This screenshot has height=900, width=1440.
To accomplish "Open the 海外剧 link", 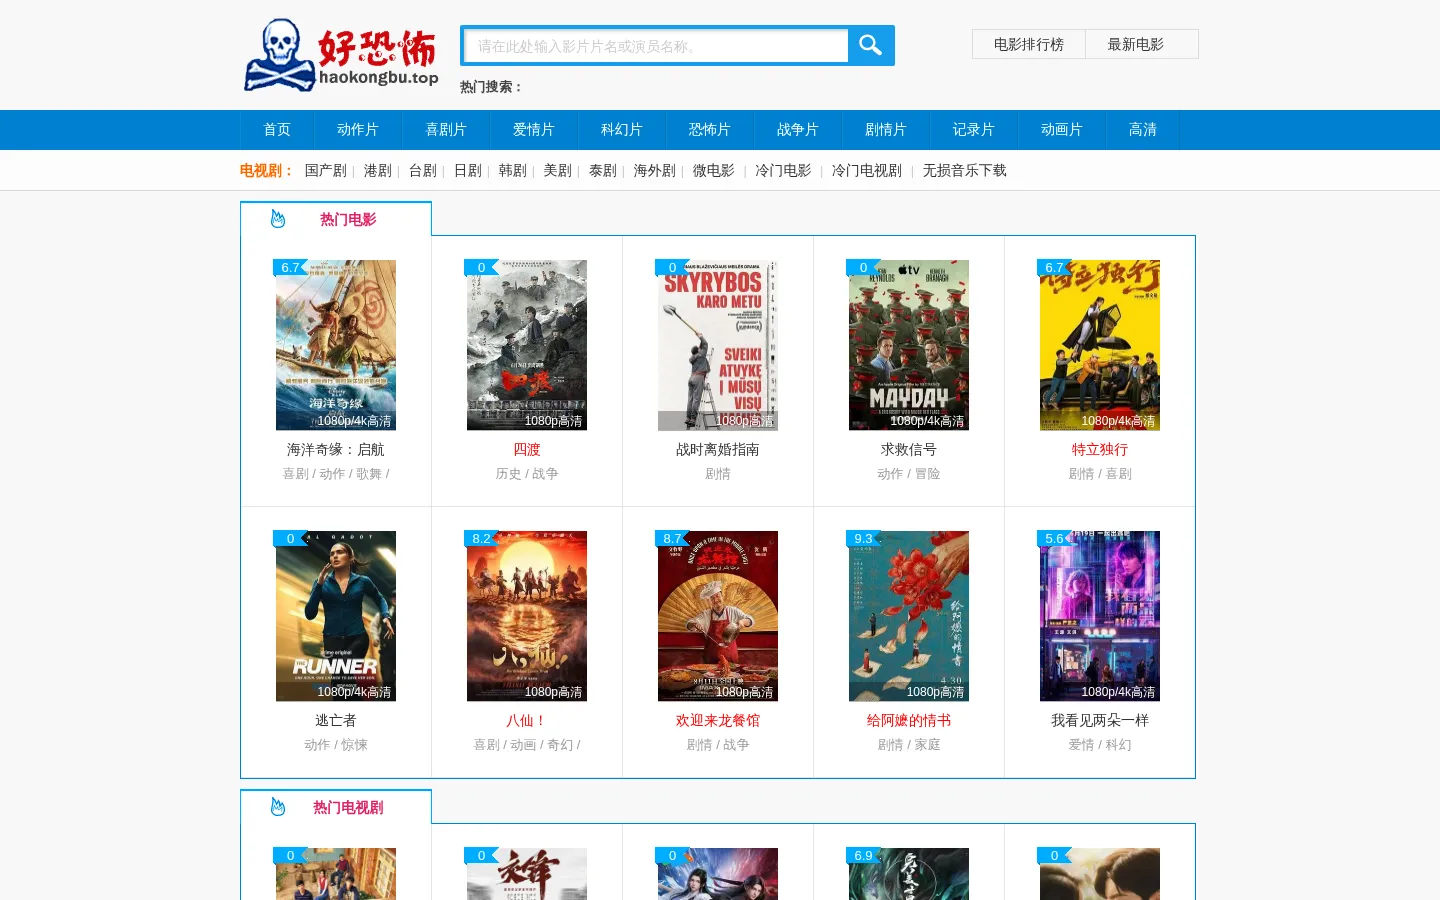I will click(x=655, y=171).
